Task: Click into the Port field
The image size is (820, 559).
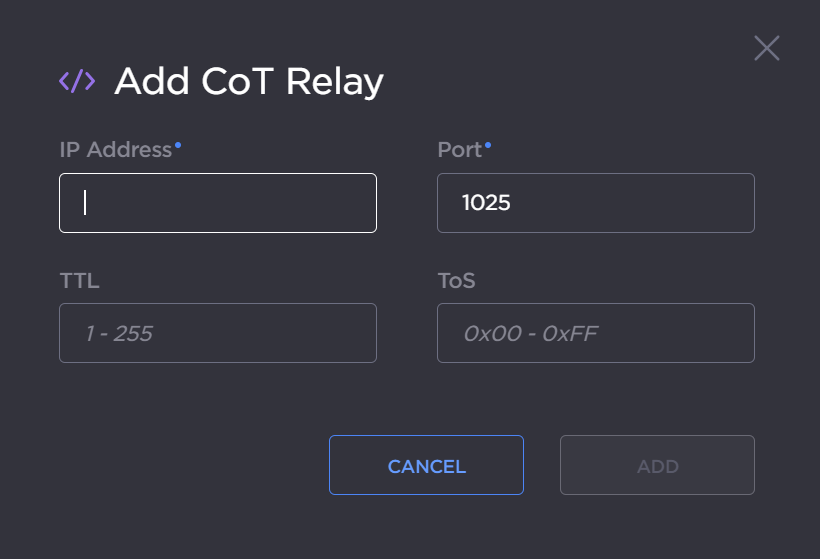Action: pos(595,203)
